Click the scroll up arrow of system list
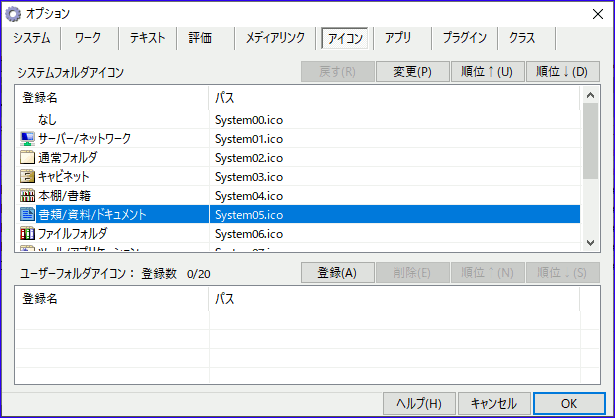Screen dimensions: 615x418 tap(590, 95)
